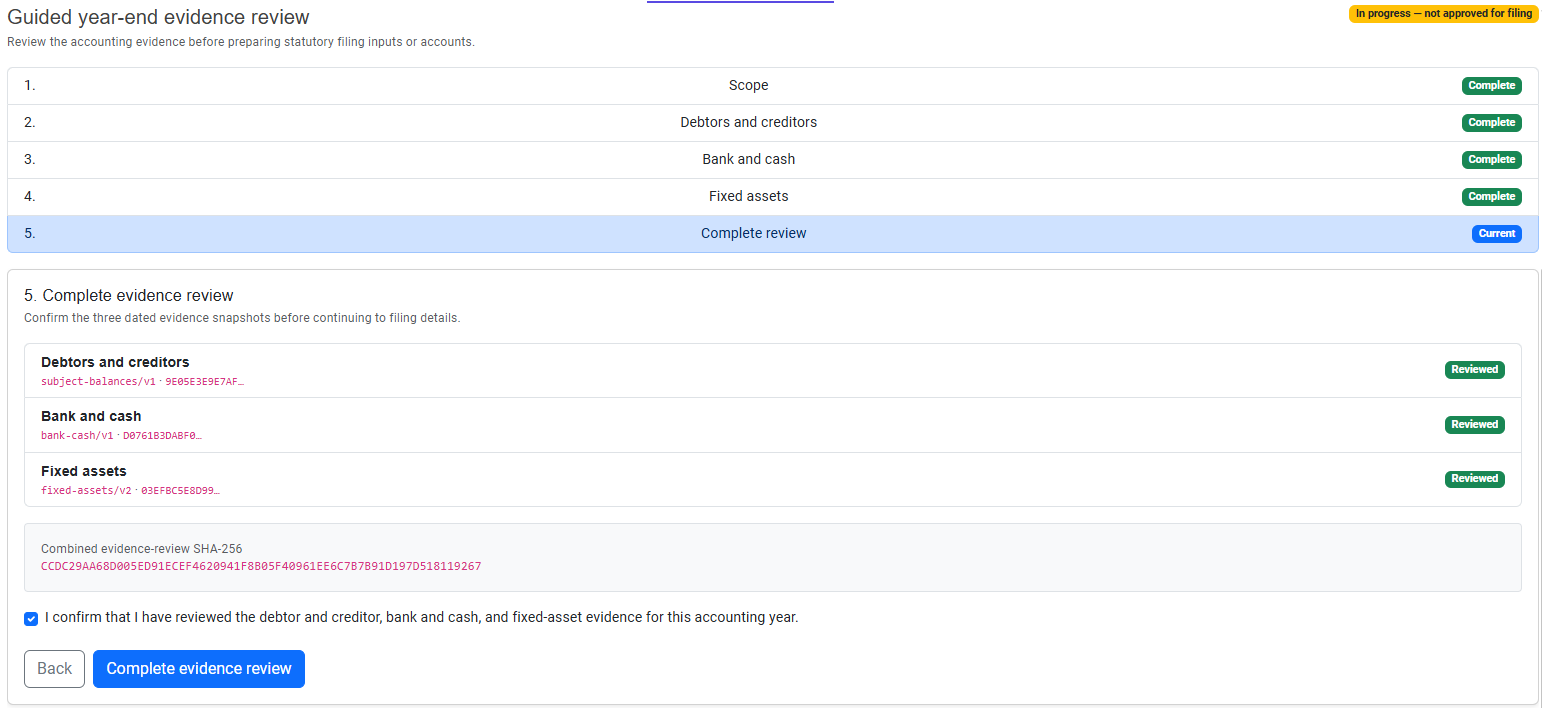This screenshot has height=708, width=1542.
Task: Click the 'Guided year-end evidence review' page heading
Action: pyautogui.click(x=159, y=17)
